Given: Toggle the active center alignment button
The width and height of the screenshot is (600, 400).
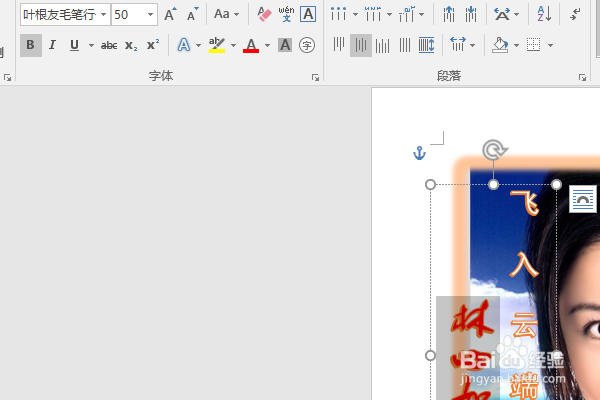Looking at the screenshot, I should point(361,45).
